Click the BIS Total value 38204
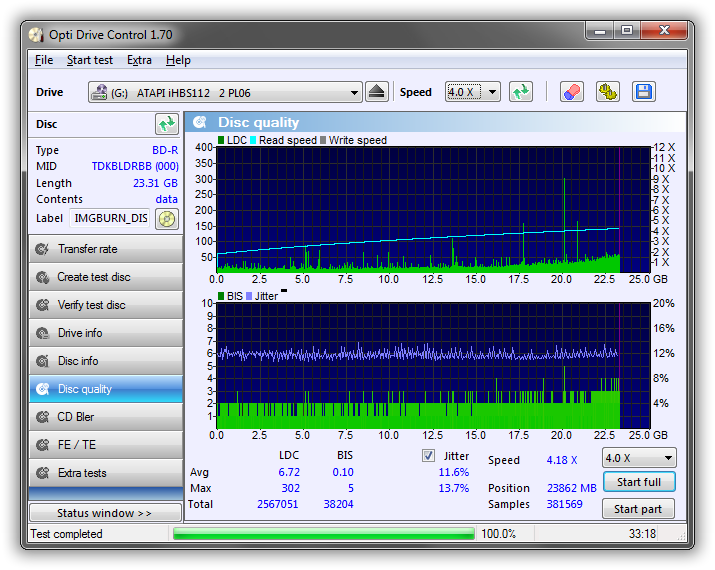 [338, 504]
